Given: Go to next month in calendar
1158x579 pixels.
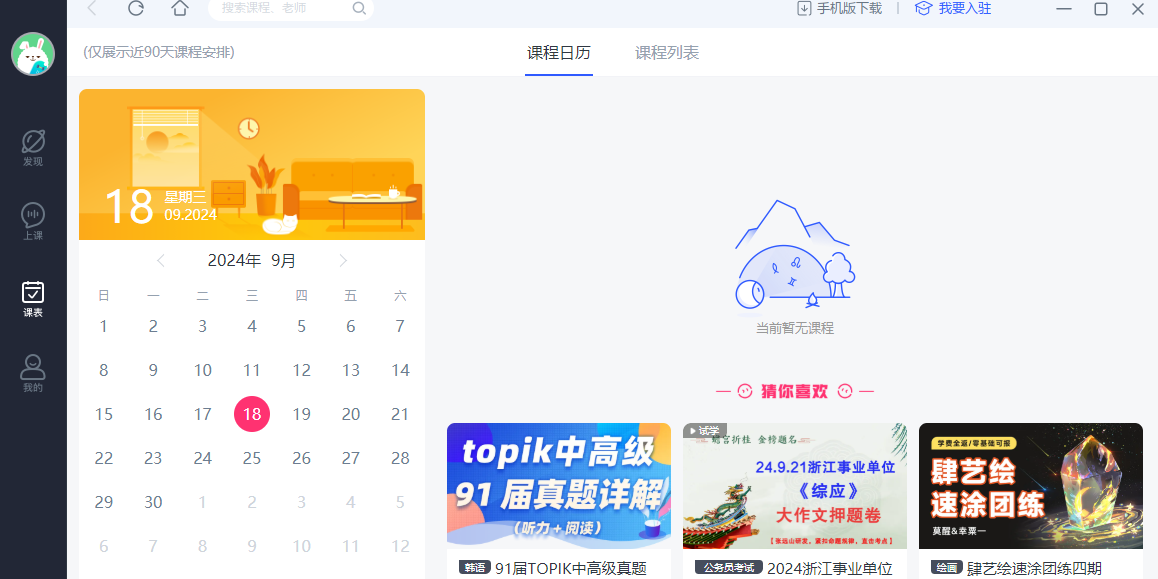Looking at the screenshot, I should coord(343,261).
